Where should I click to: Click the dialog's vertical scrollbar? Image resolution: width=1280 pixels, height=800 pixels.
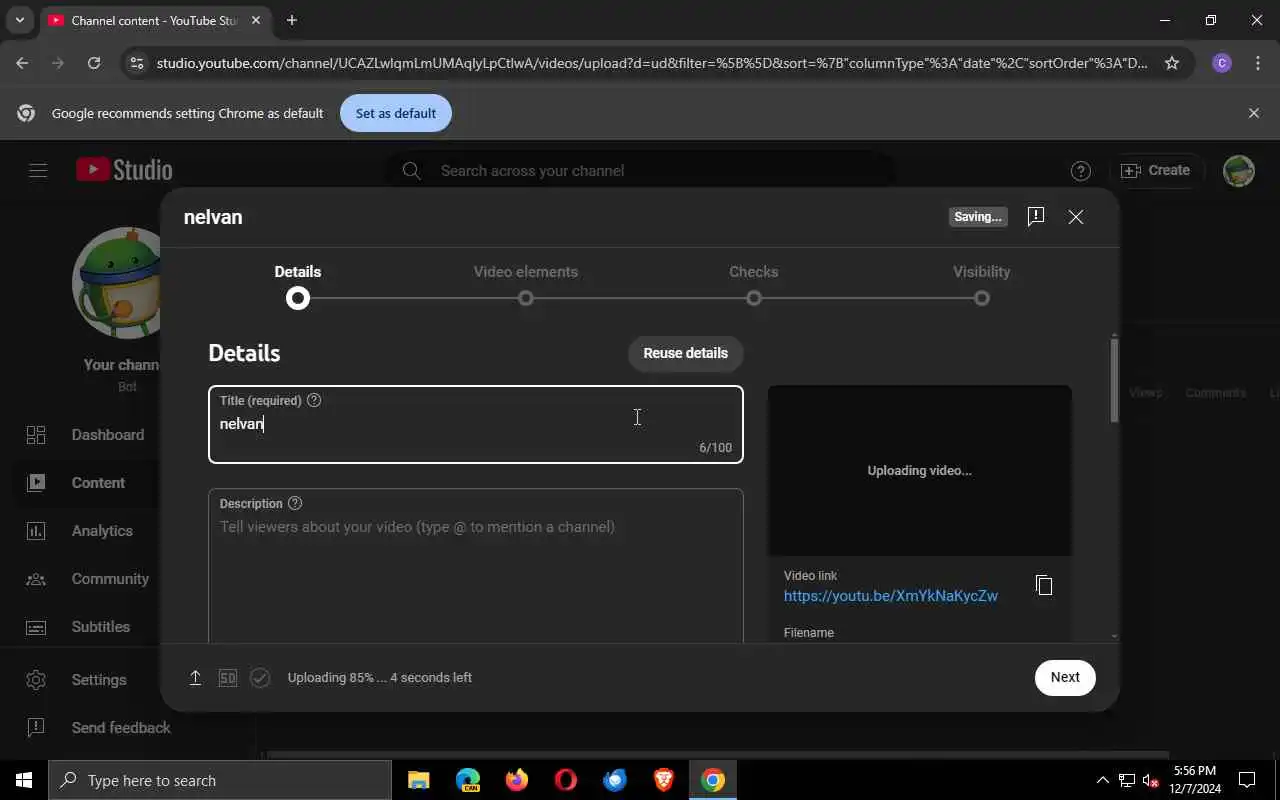pyautogui.click(x=1114, y=380)
